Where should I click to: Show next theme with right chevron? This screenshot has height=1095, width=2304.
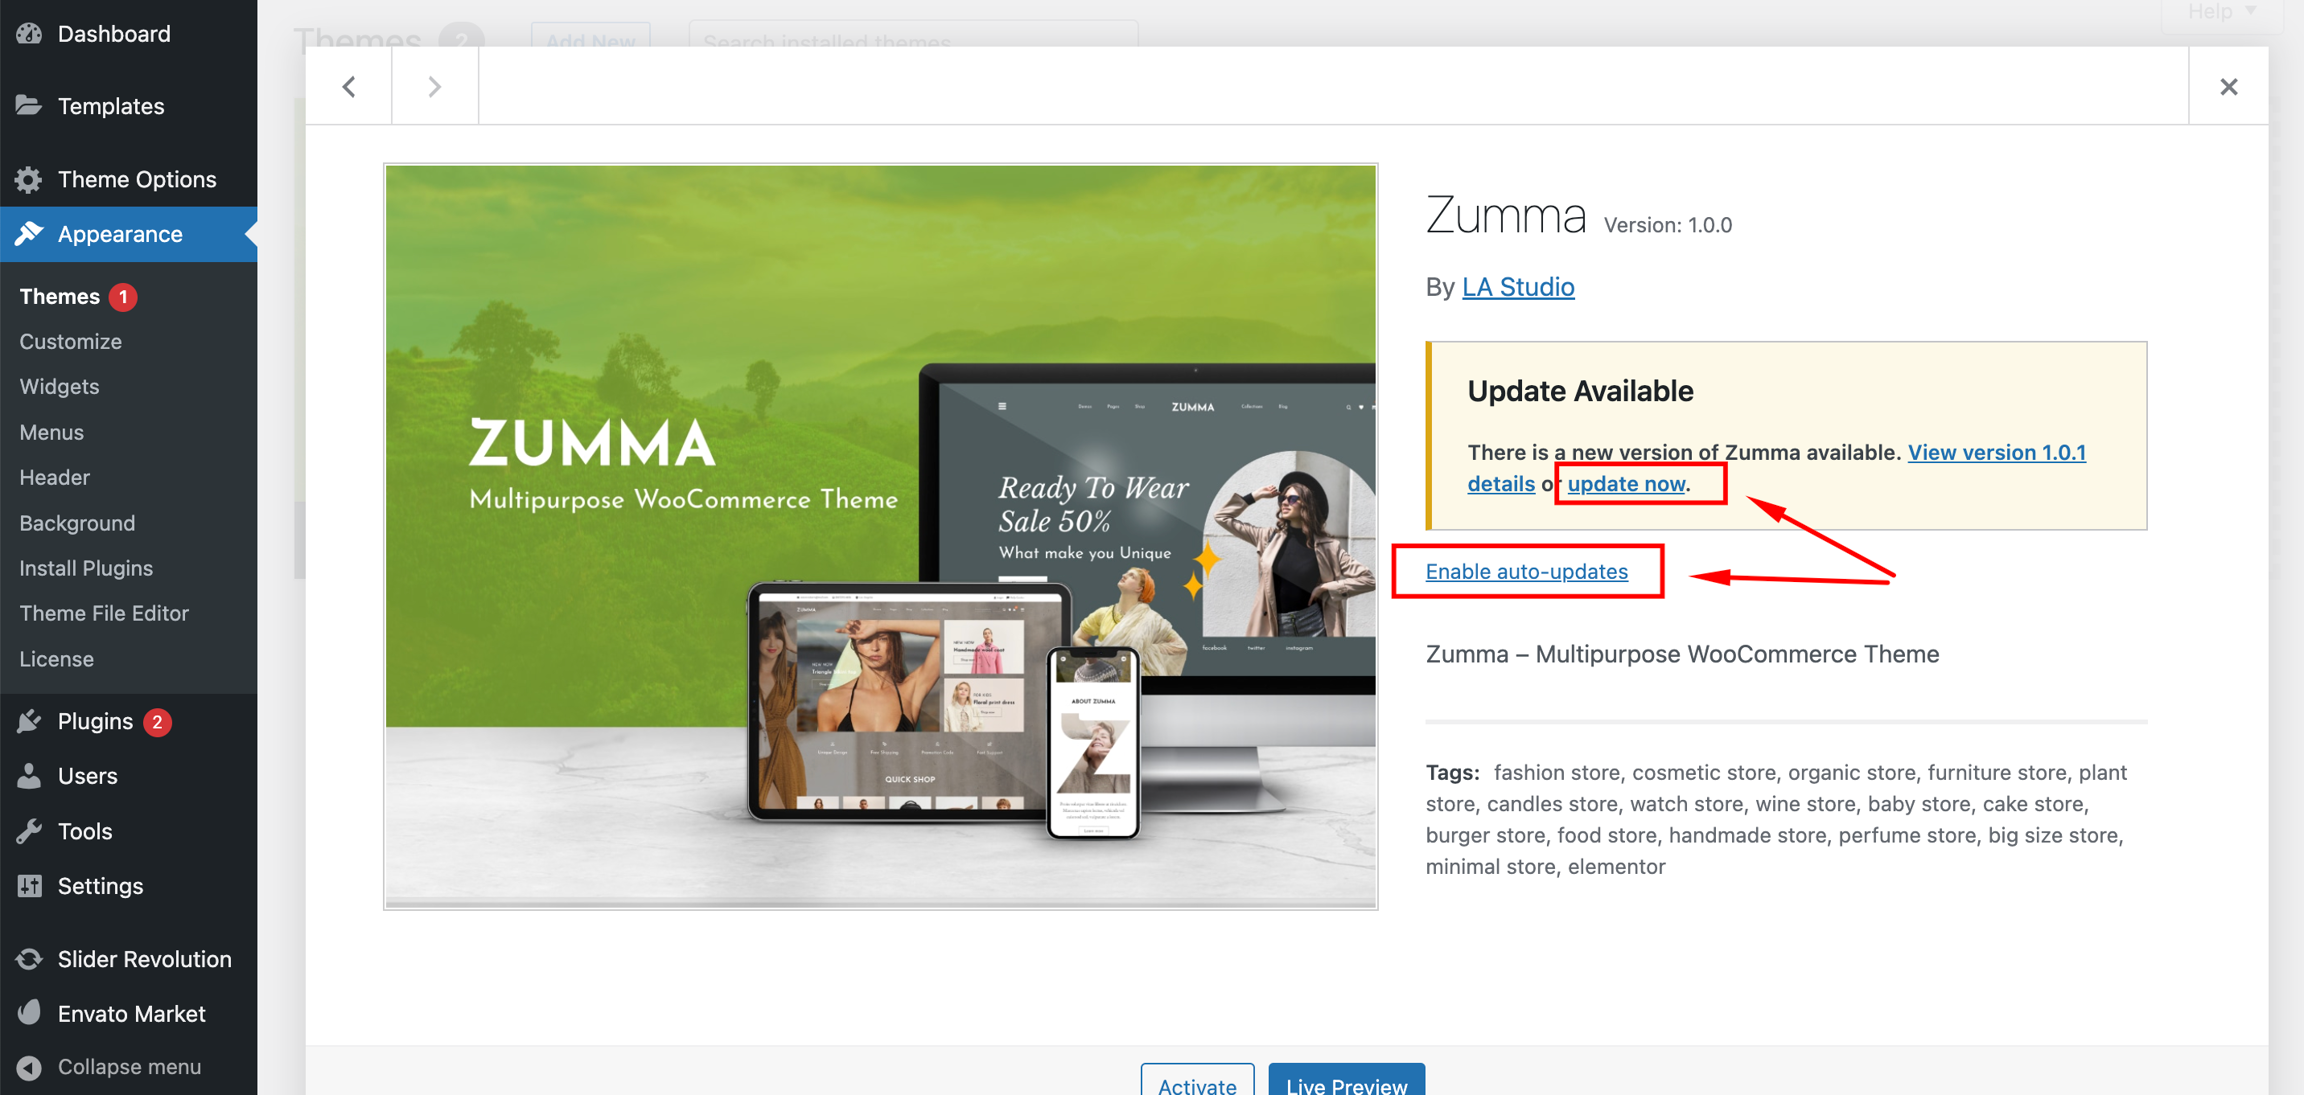434,87
